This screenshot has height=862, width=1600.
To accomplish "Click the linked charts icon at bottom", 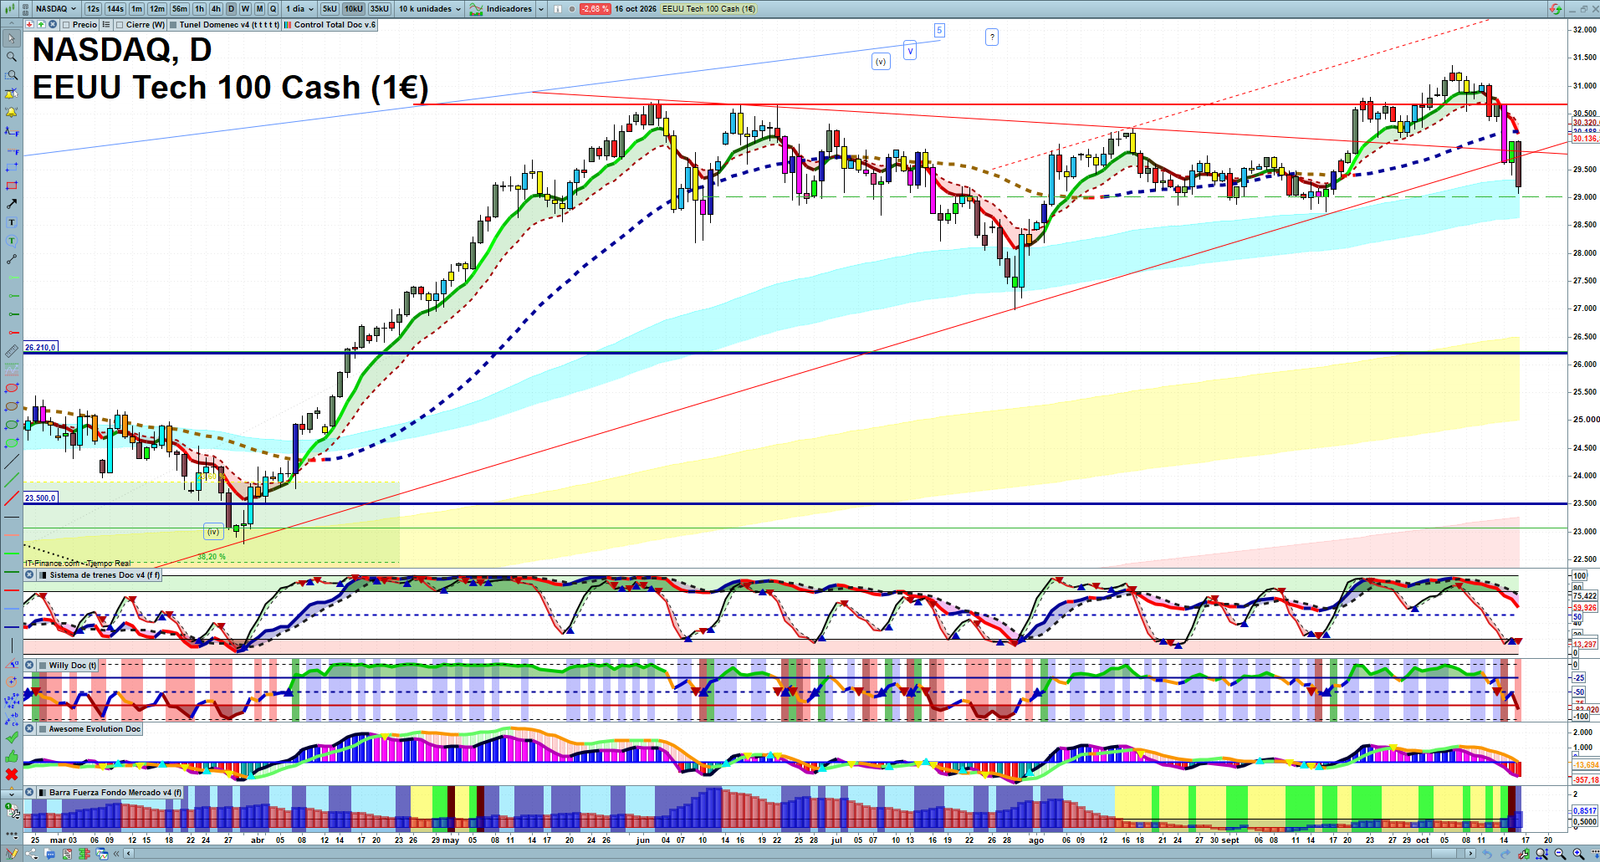I will pyautogui.click(x=102, y=854).
